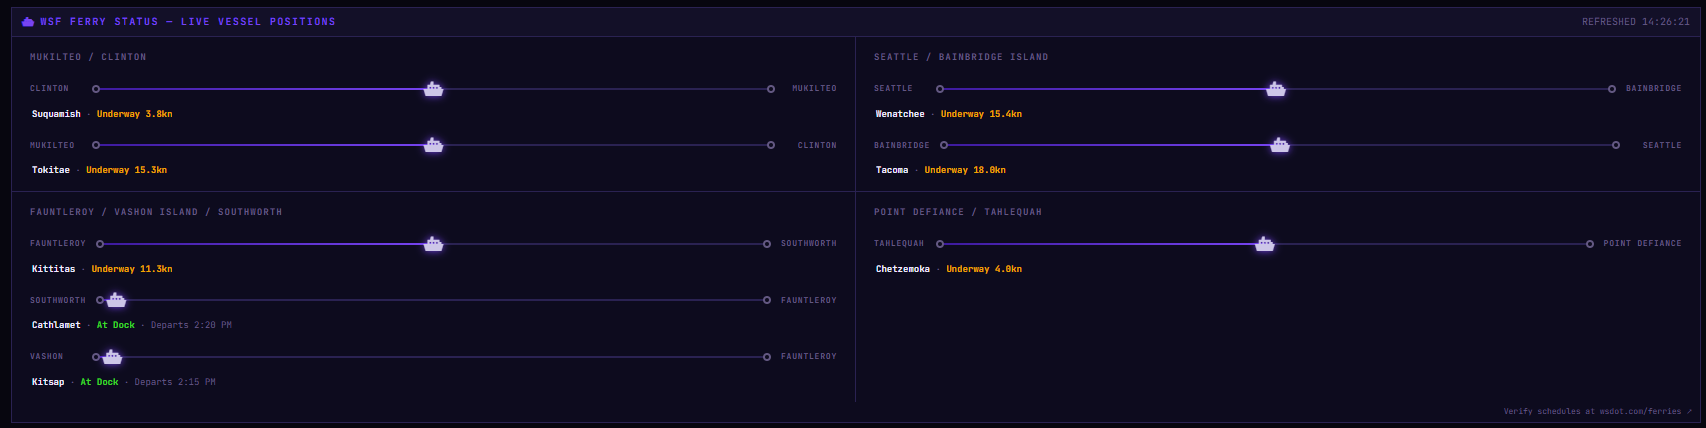Click Cathlamet's At Dock status
Image resolution: width=1706 pixels, height=428 pixels.
click(x=116, y=325)
